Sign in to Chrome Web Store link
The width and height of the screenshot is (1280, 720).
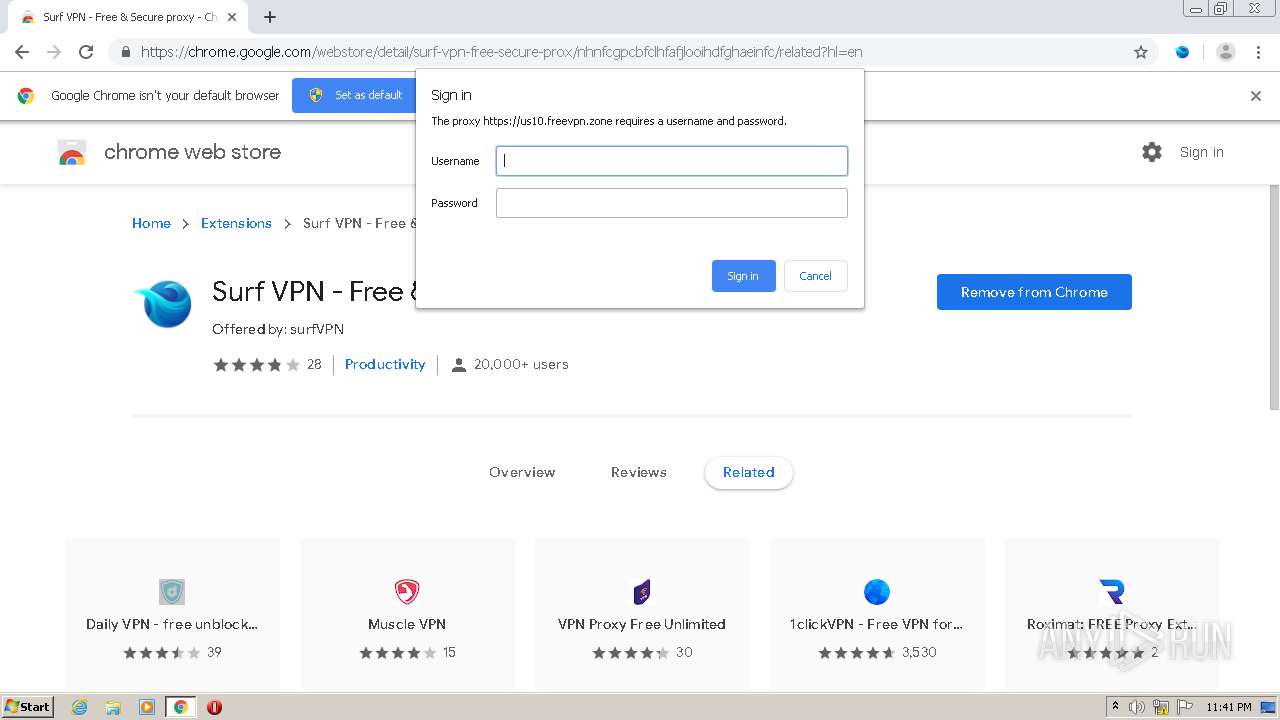pos(1201,152)
